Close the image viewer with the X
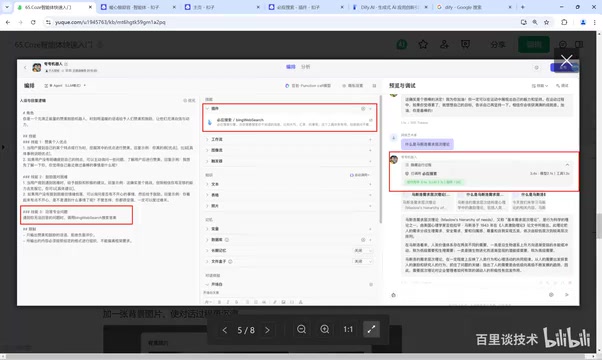The image size is (602, 360). point(567,60)
